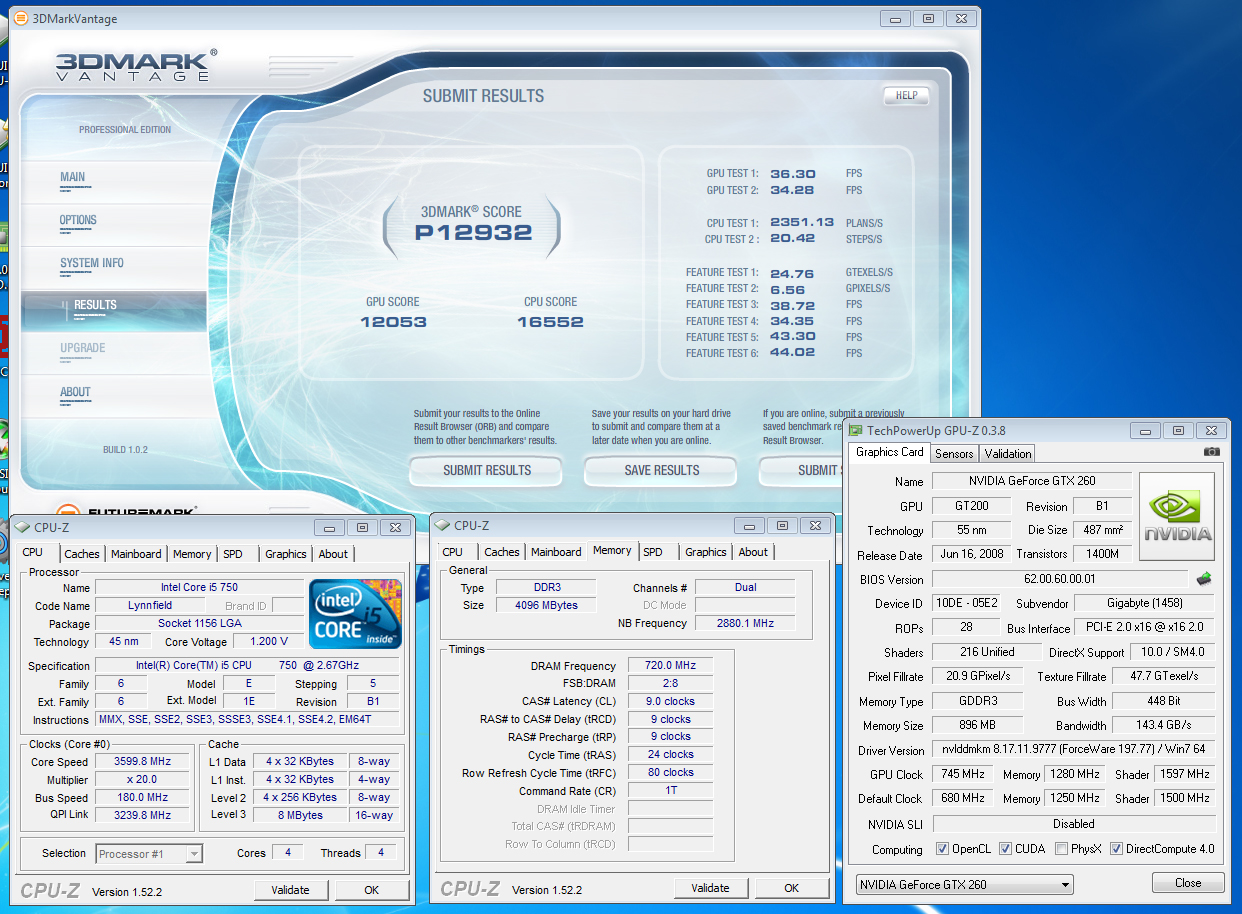The width and height of the screenshot is (1242, 914).
Task: Click the NVIDIA SLI value Disabled
Action: (x=1074, y=824)
